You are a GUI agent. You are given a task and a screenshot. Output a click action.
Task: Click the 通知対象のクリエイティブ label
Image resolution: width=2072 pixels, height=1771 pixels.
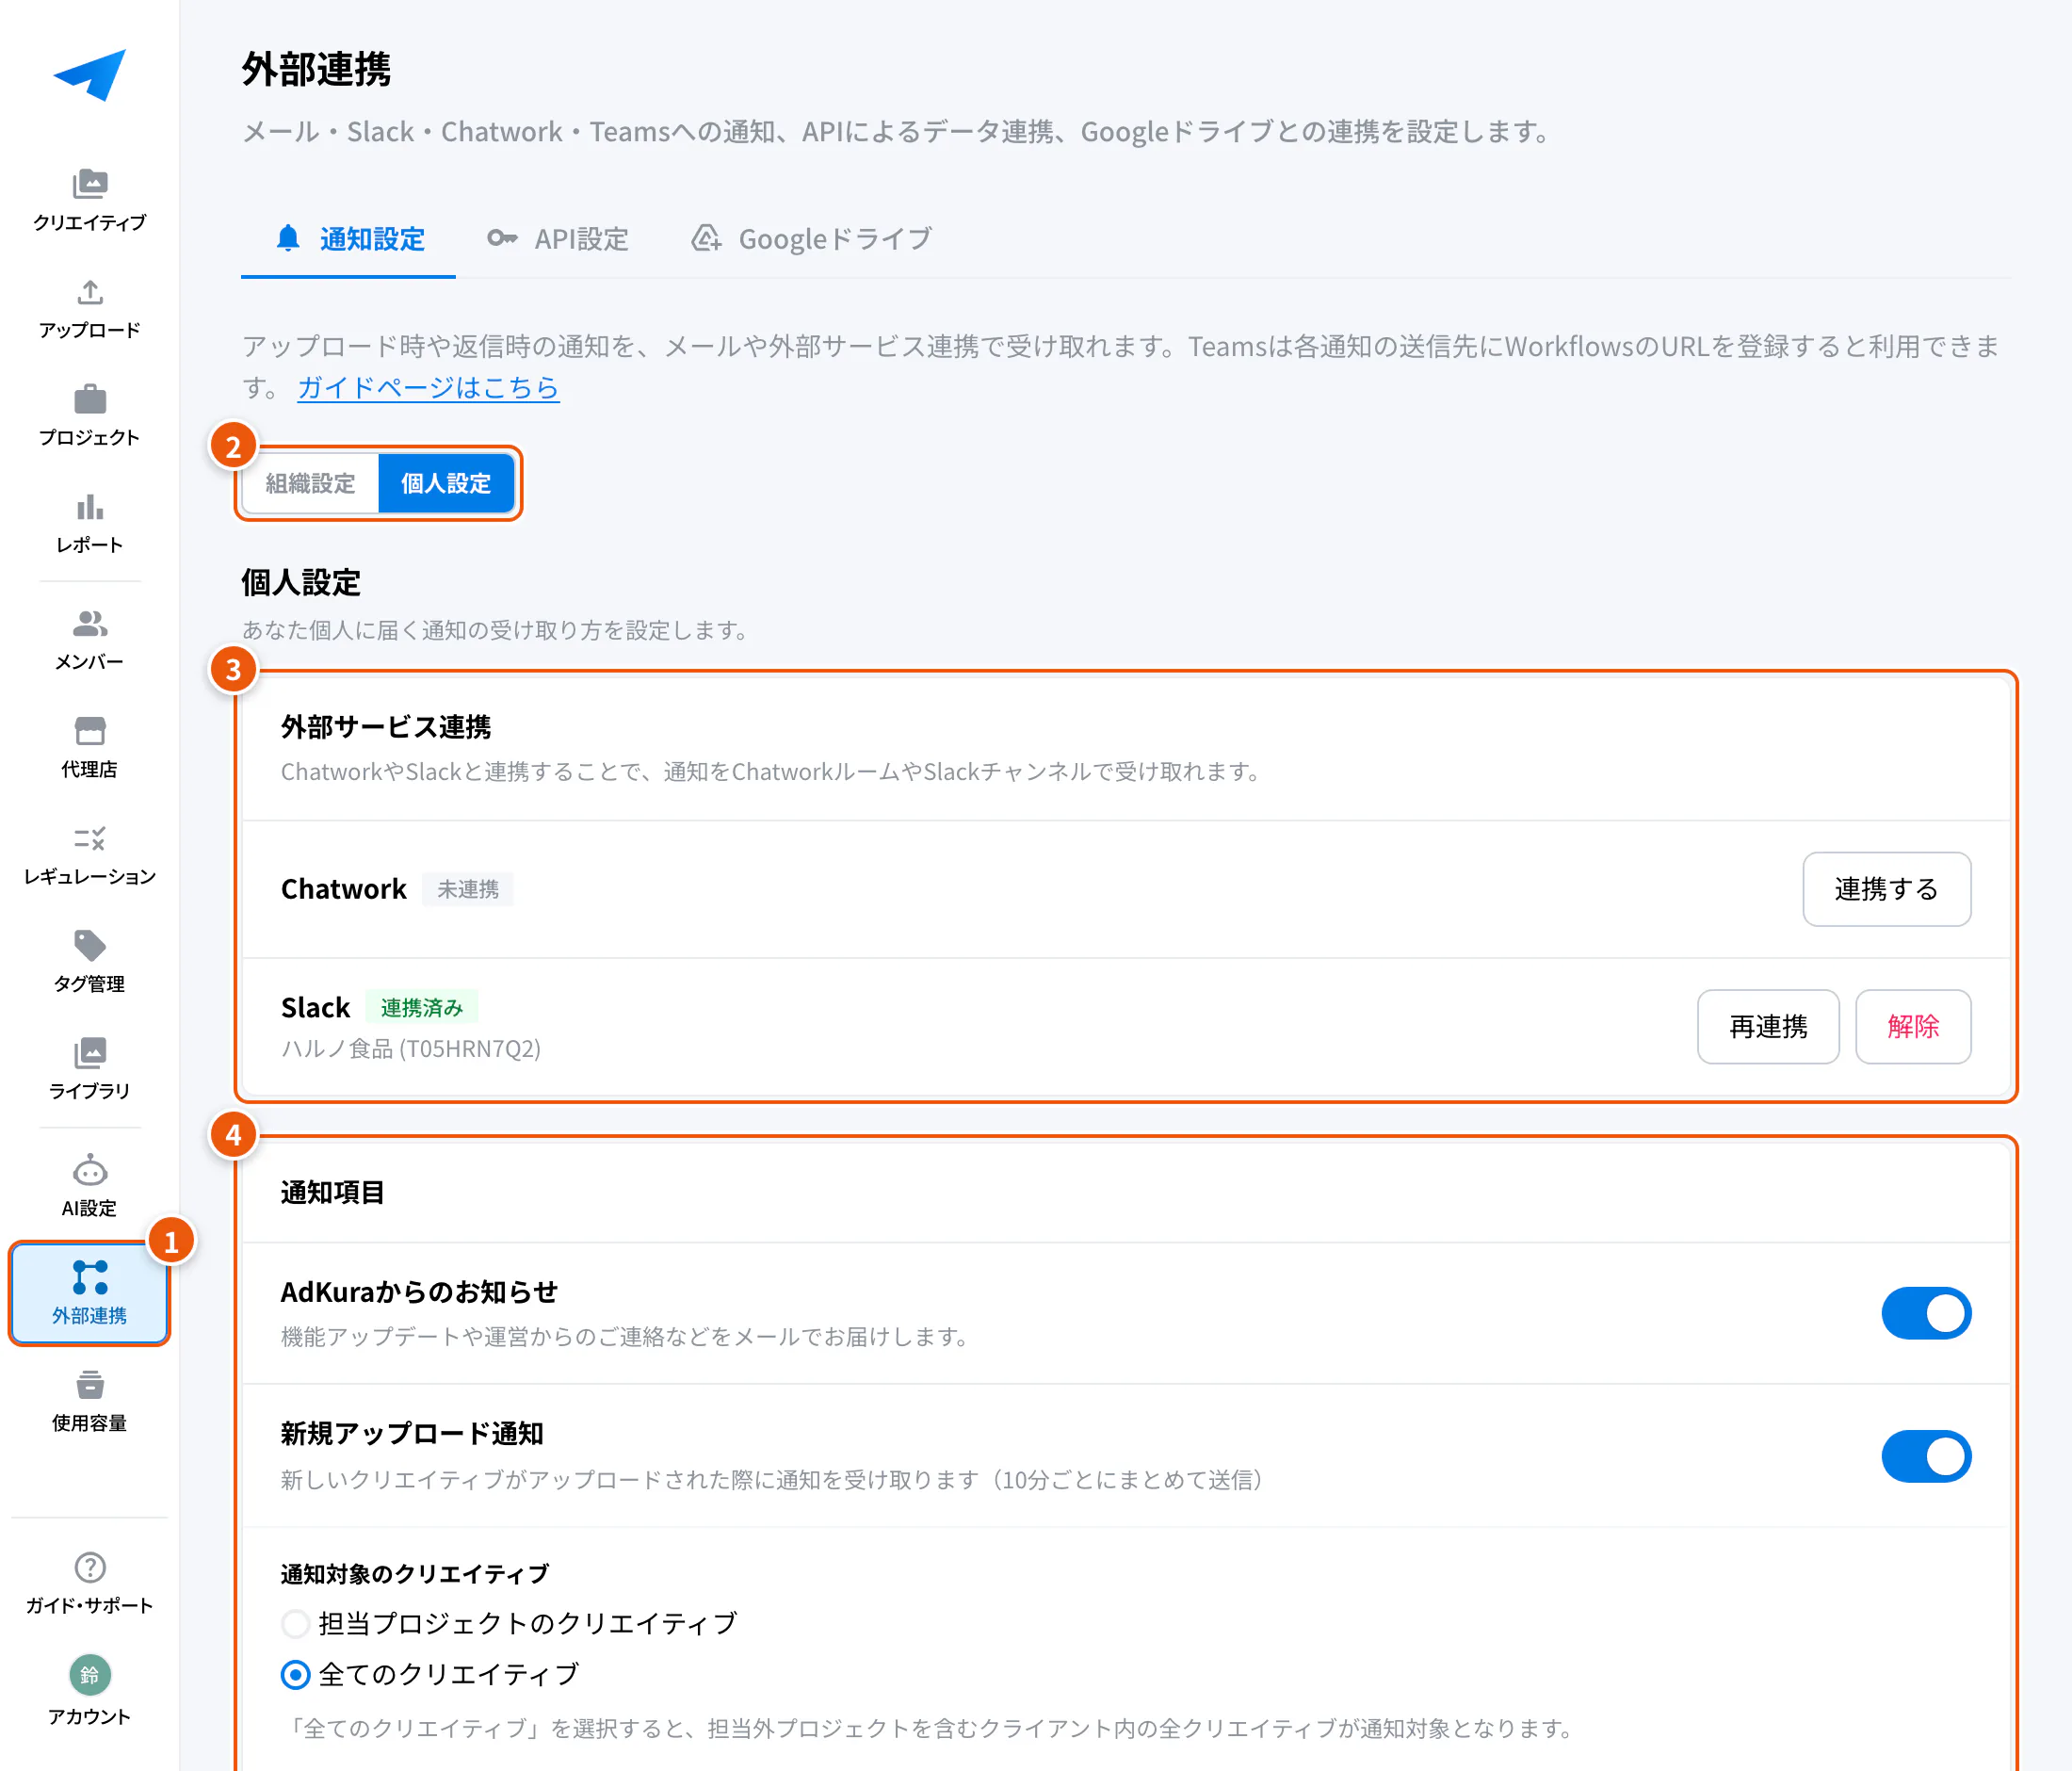[x=415, y=1574]
